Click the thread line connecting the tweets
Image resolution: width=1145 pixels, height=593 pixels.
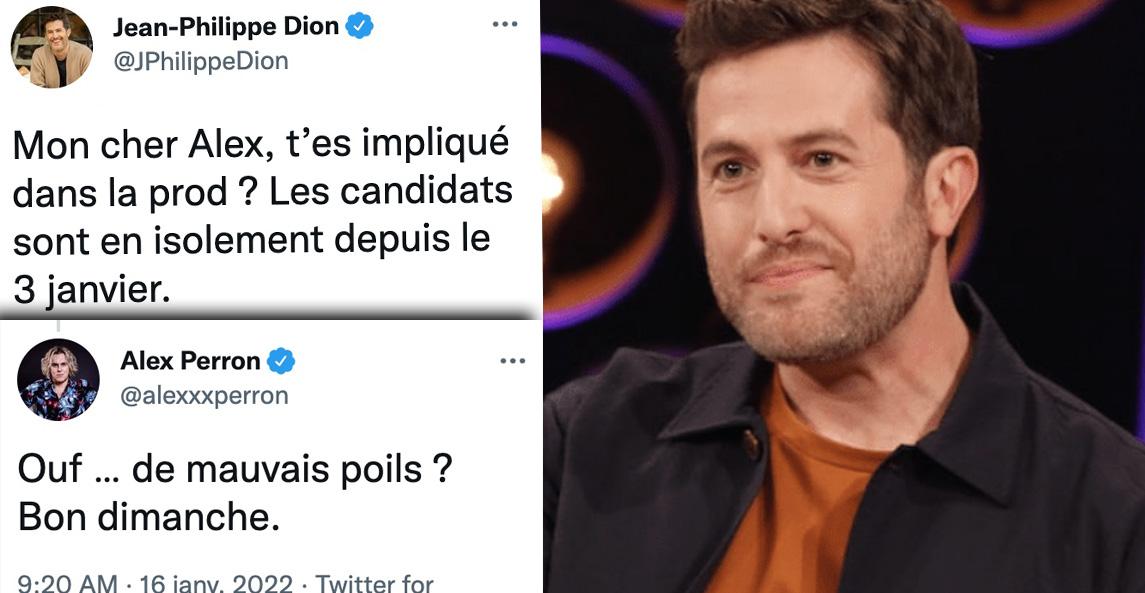pyautogui.click(x=58, y=326)
